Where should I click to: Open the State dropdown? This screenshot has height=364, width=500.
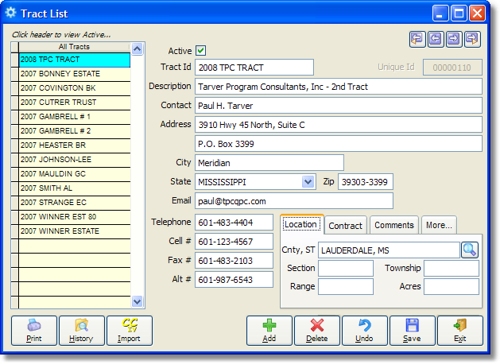coord(308,182)
